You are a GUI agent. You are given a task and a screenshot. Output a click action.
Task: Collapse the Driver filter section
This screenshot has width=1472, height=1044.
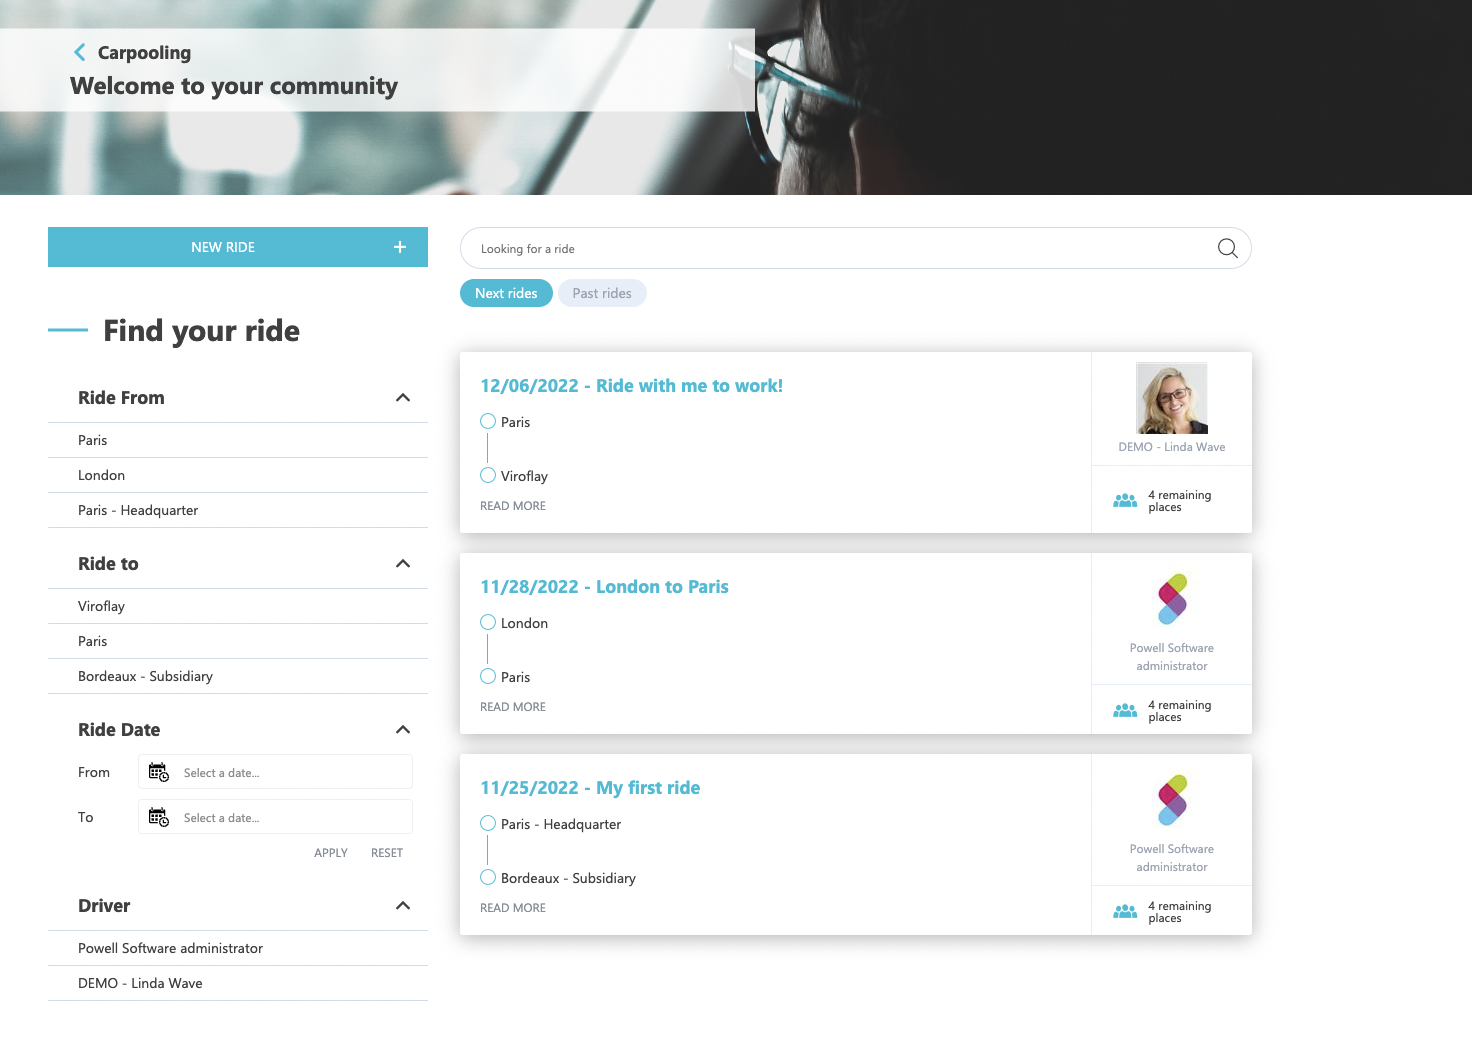[403, 905]
